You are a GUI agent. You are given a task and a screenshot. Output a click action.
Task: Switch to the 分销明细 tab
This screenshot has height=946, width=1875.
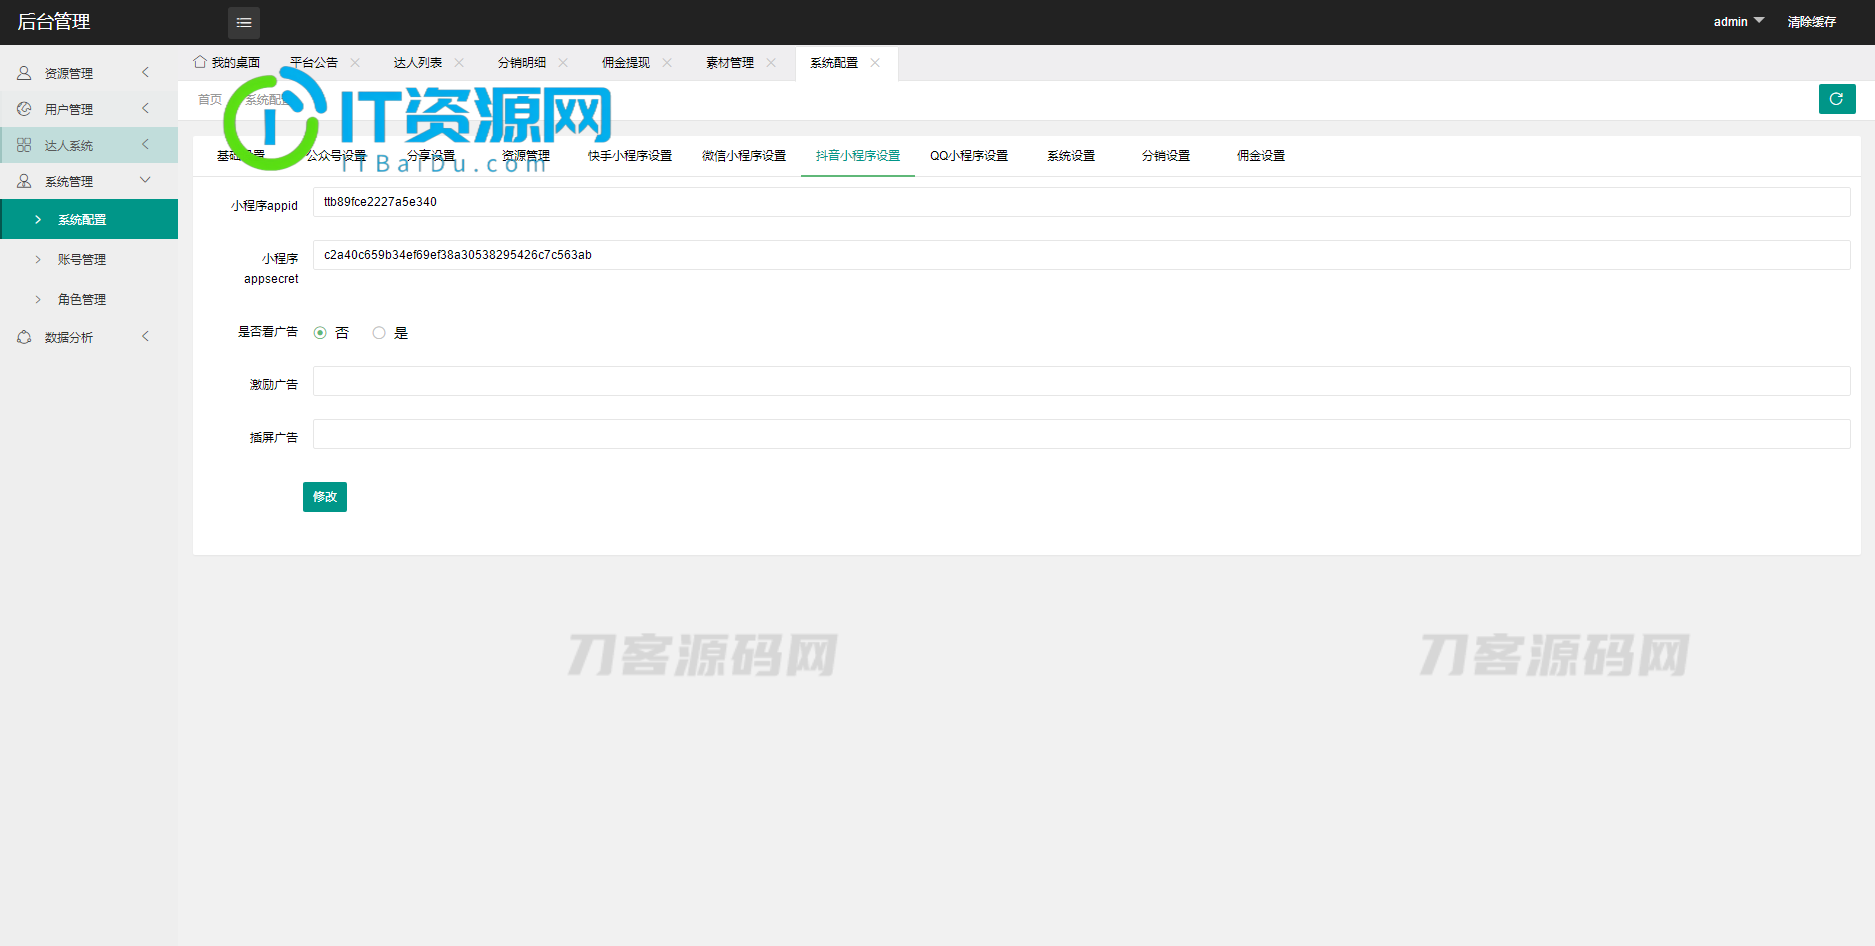[522, 62]
